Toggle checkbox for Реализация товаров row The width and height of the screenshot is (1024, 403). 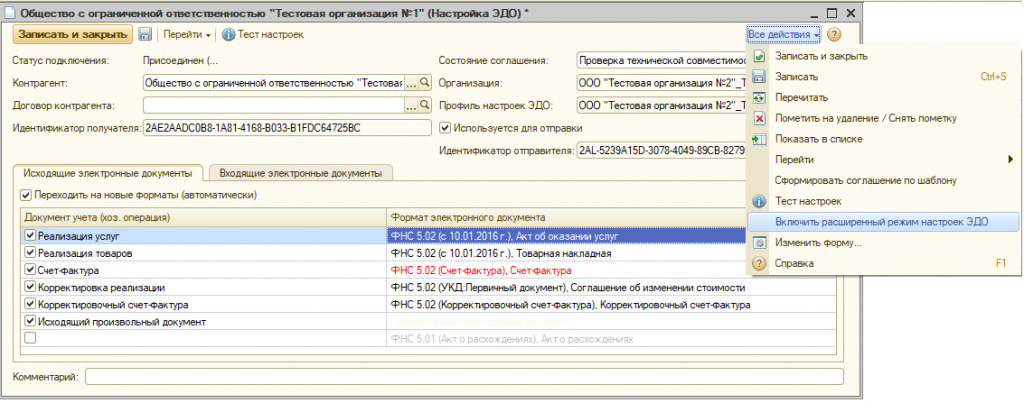tap(29, 252)
